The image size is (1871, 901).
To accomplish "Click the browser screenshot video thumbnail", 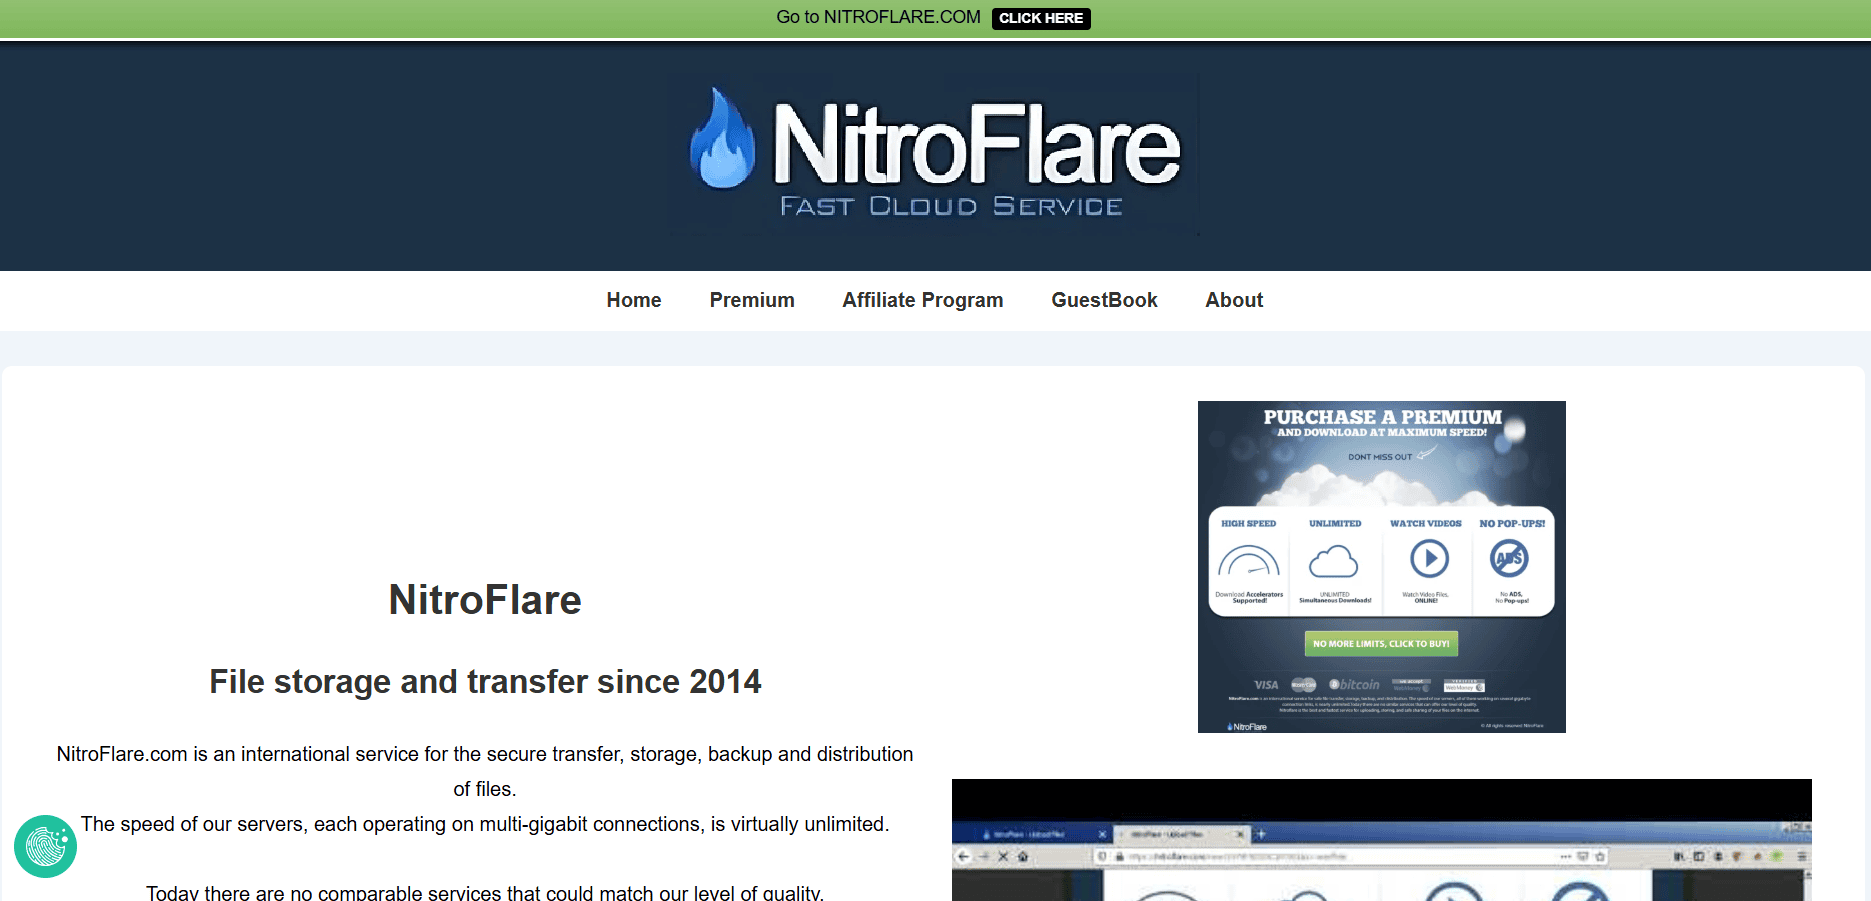I will point(1382,840).
